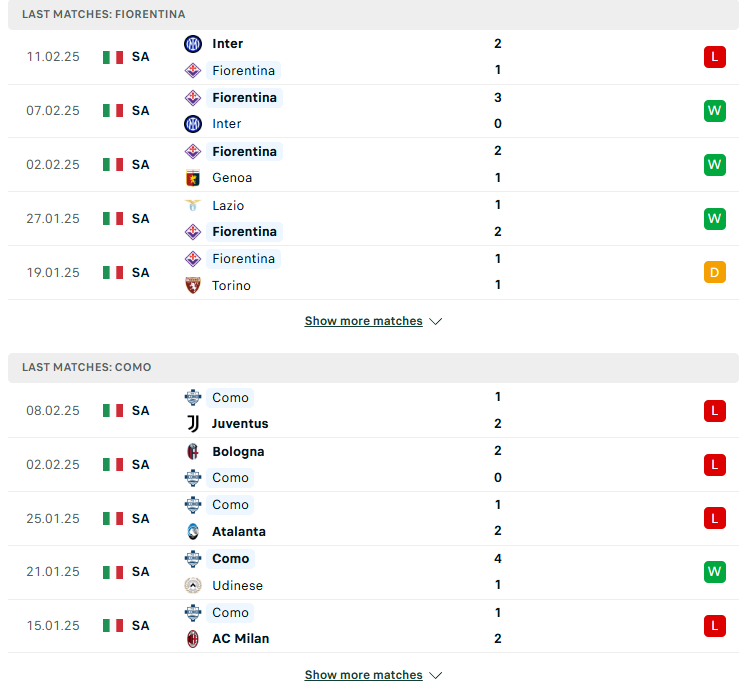Image resolution: width=739 pixels, height=687 pixels.
Task: Click the Lazio eagle crest icon
Action: 193,205
